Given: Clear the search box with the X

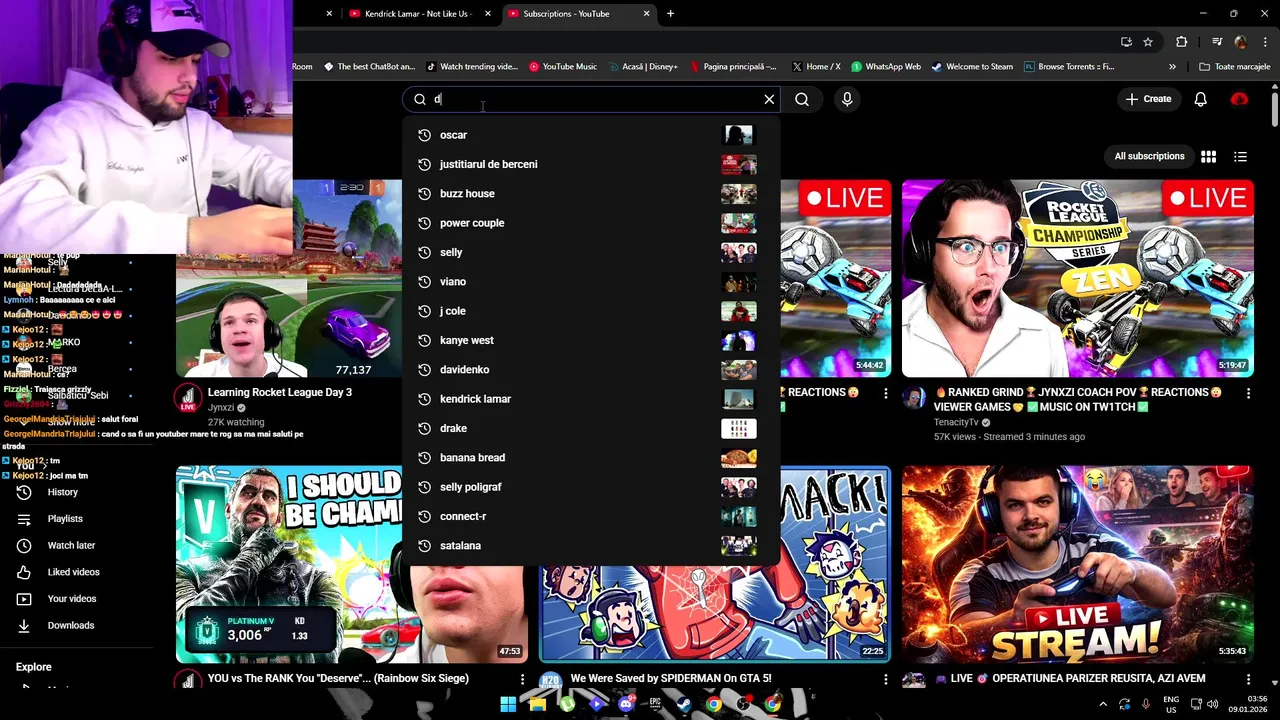Looking at the screenshot, I should click(769, 99).
